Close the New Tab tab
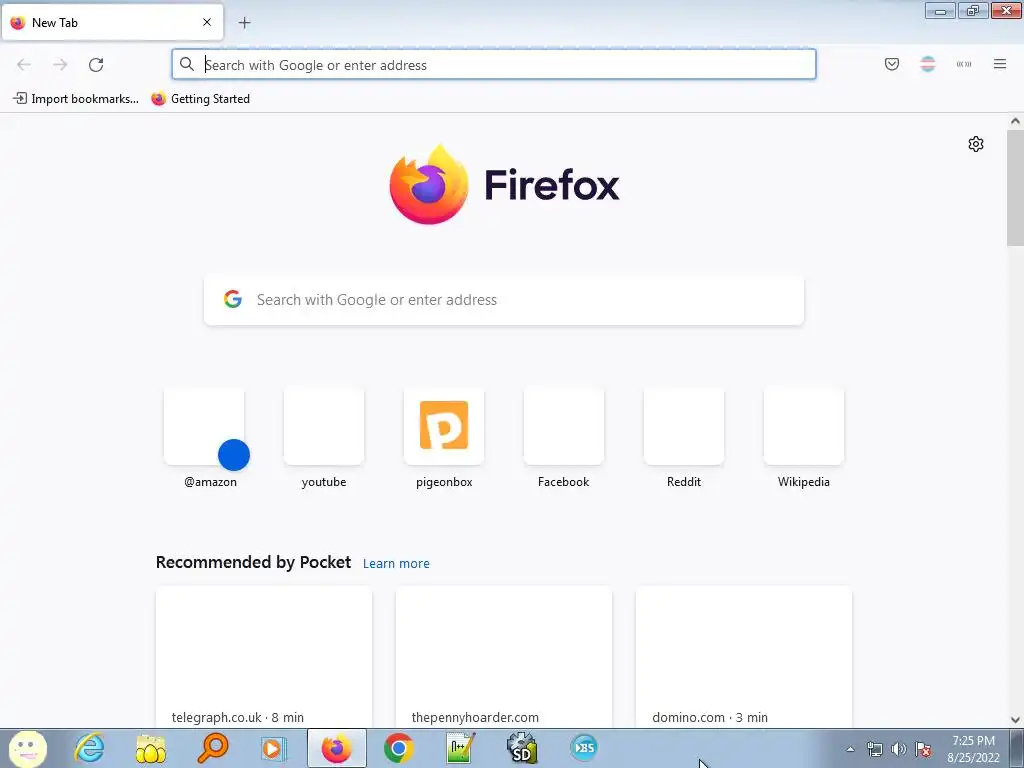This screenshot has width=1024, height=768. (206, 22)
